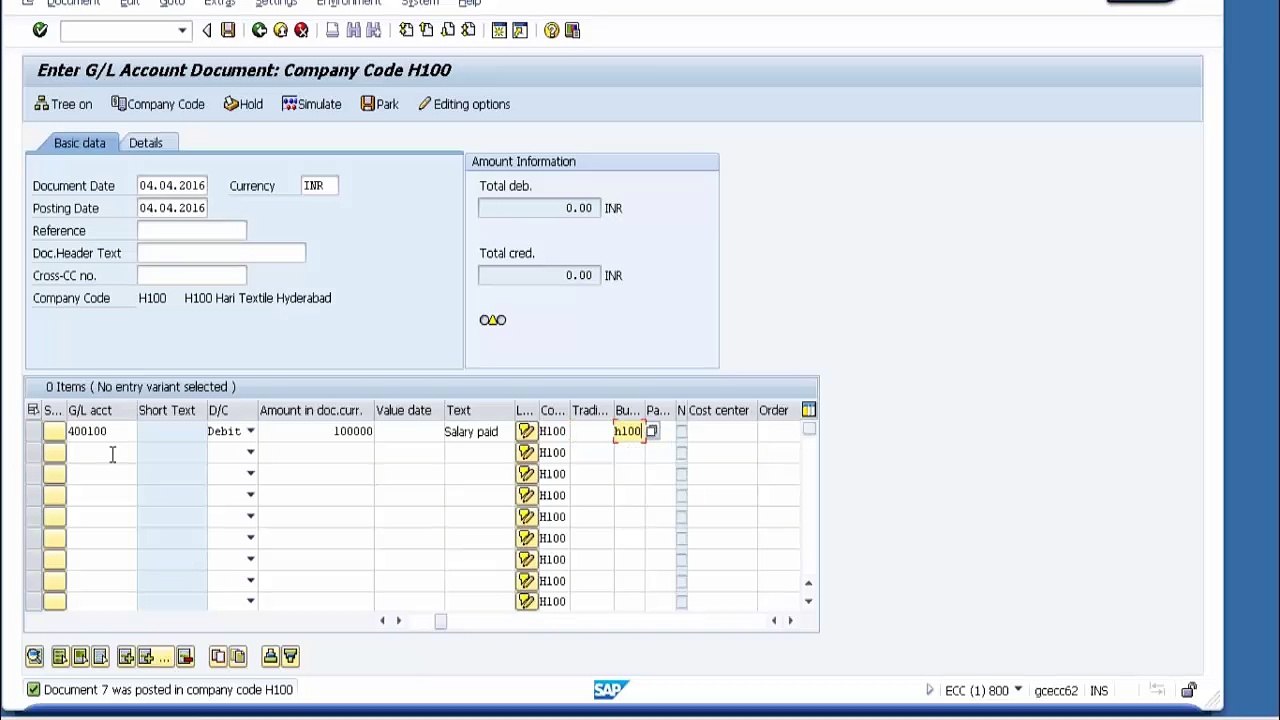Click the table settings icon at header right

808,410
